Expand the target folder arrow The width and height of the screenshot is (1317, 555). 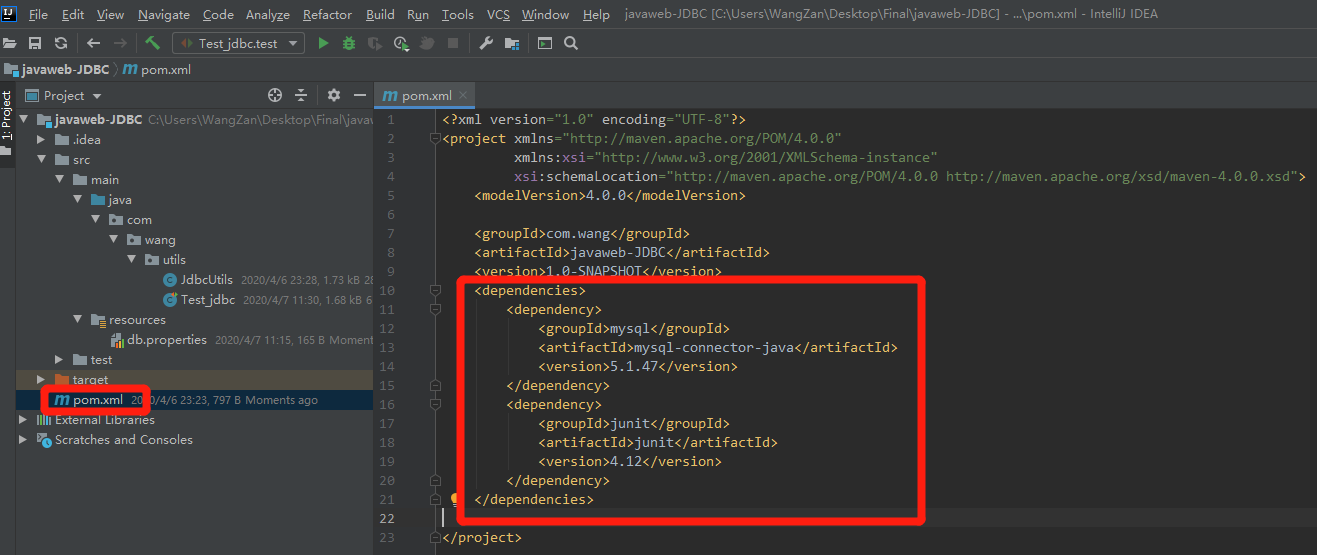[43, 379]
